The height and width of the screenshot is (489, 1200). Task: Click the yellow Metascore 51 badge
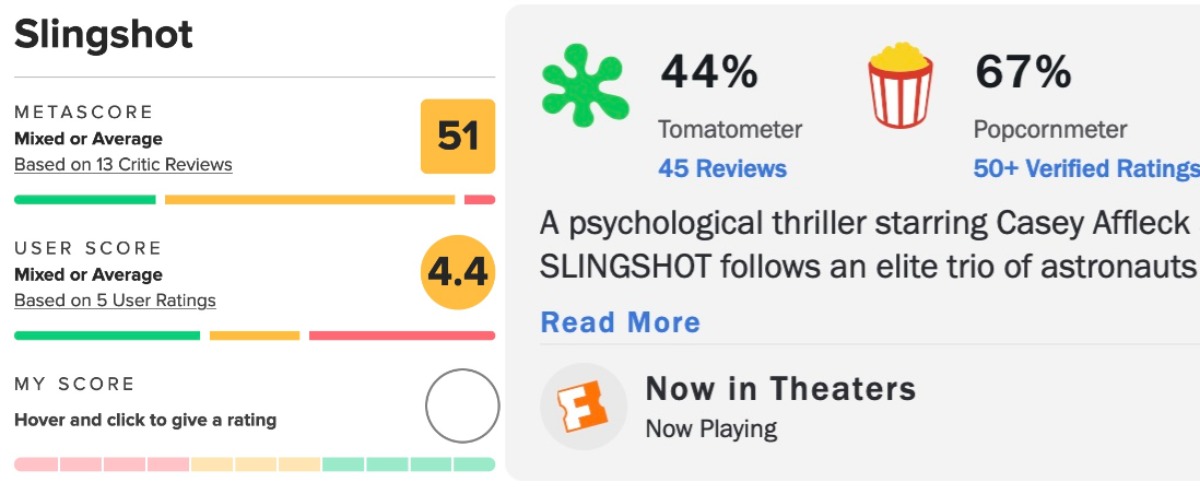tap(458, 137)
